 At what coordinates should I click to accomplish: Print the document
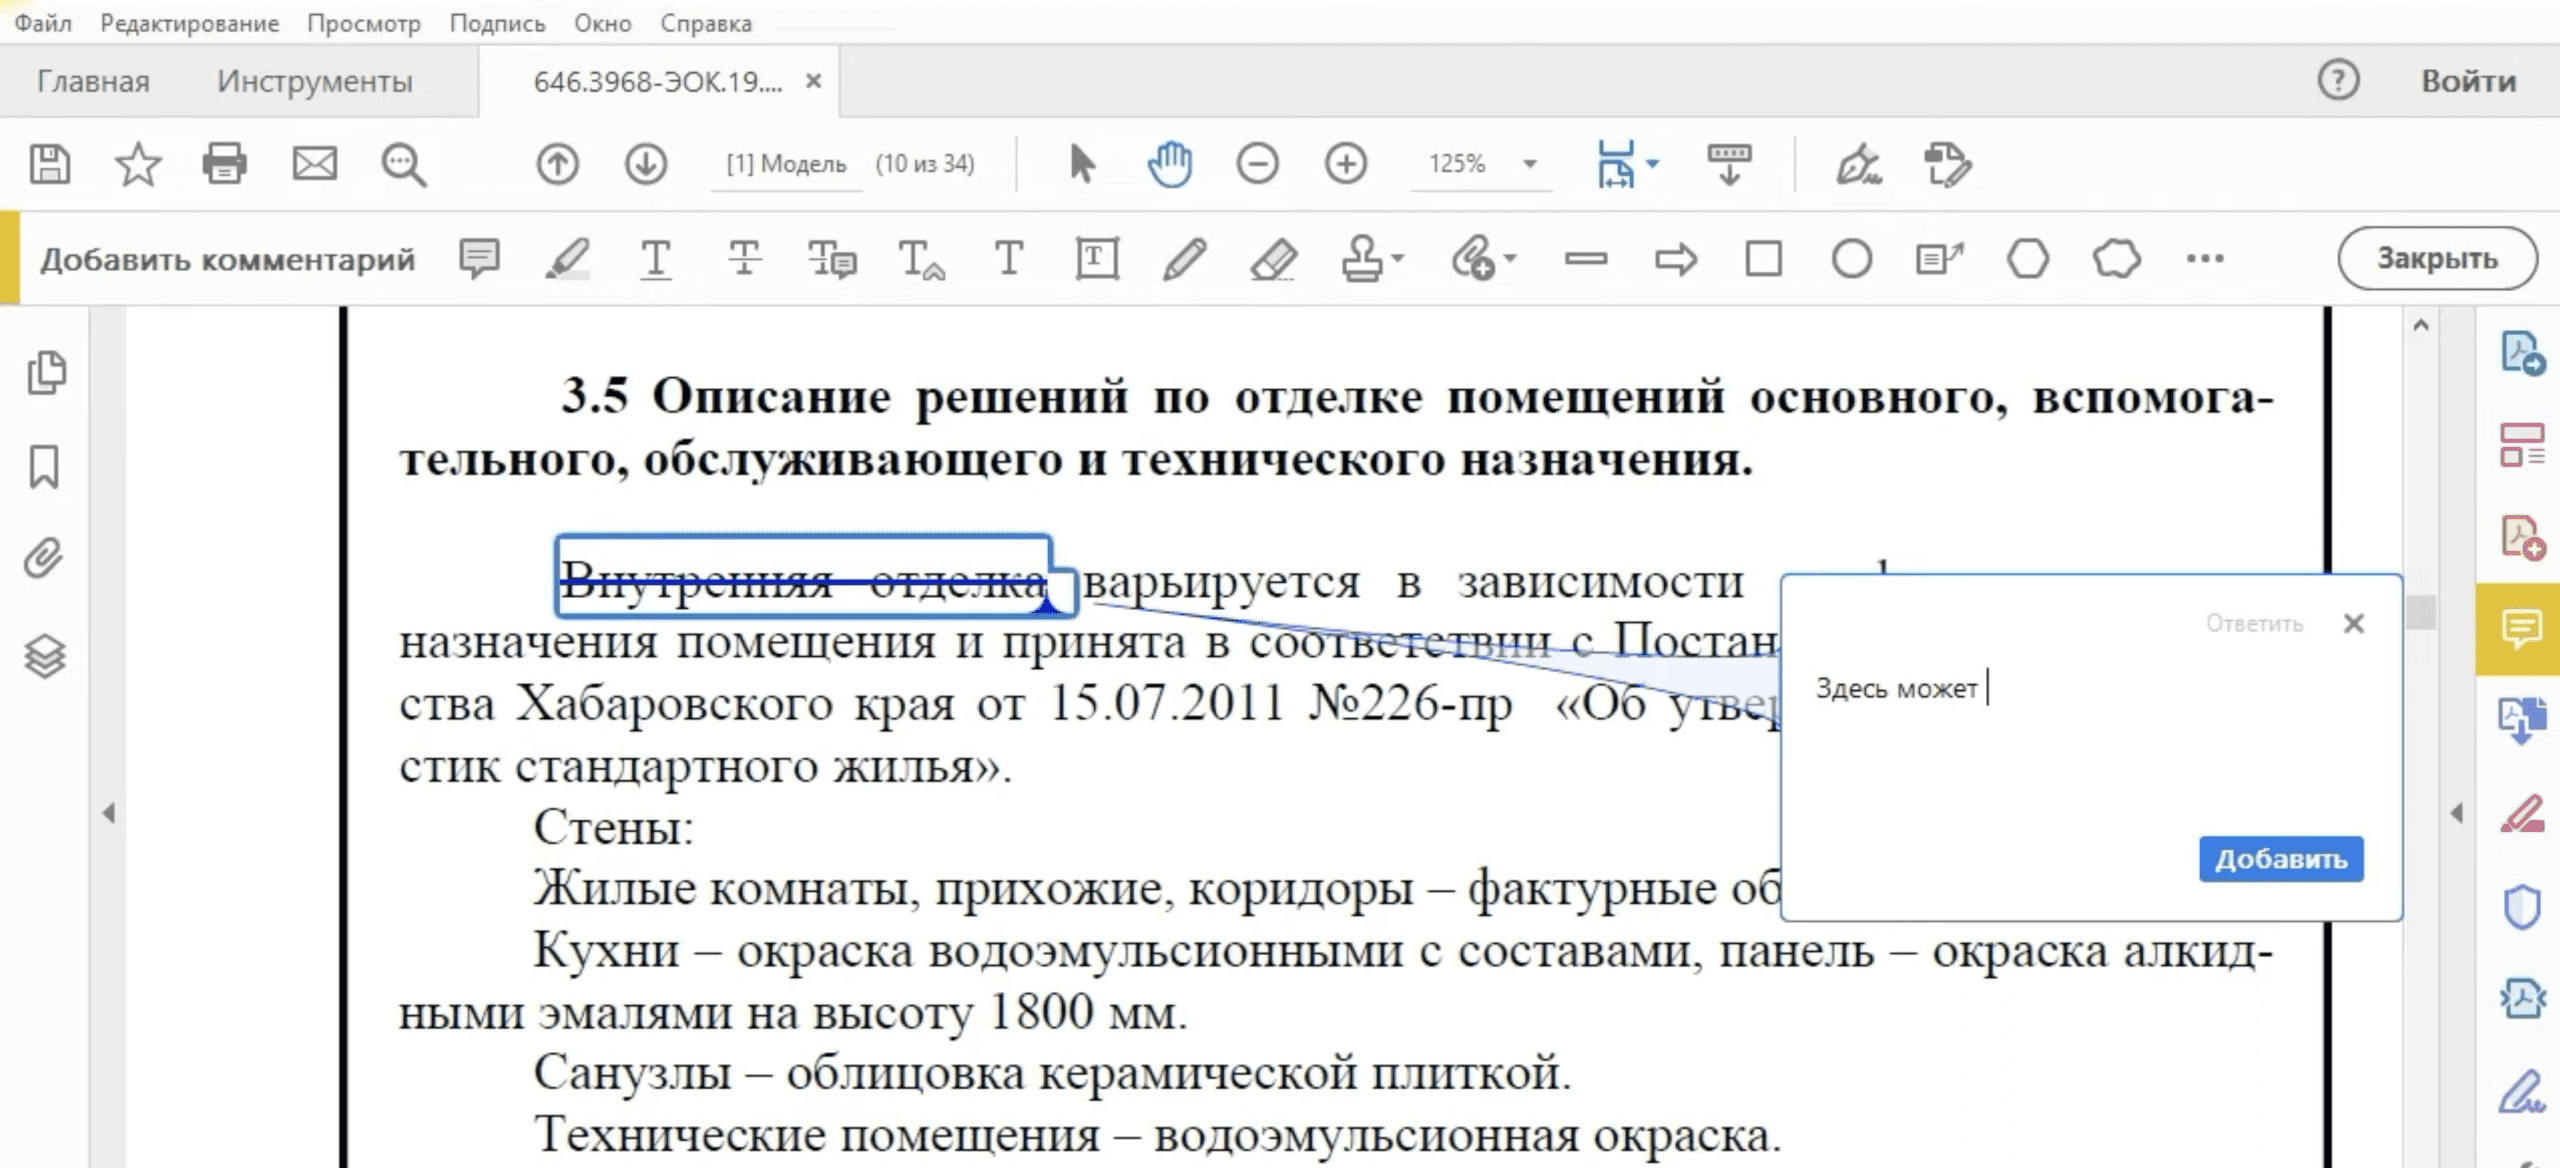224,164
